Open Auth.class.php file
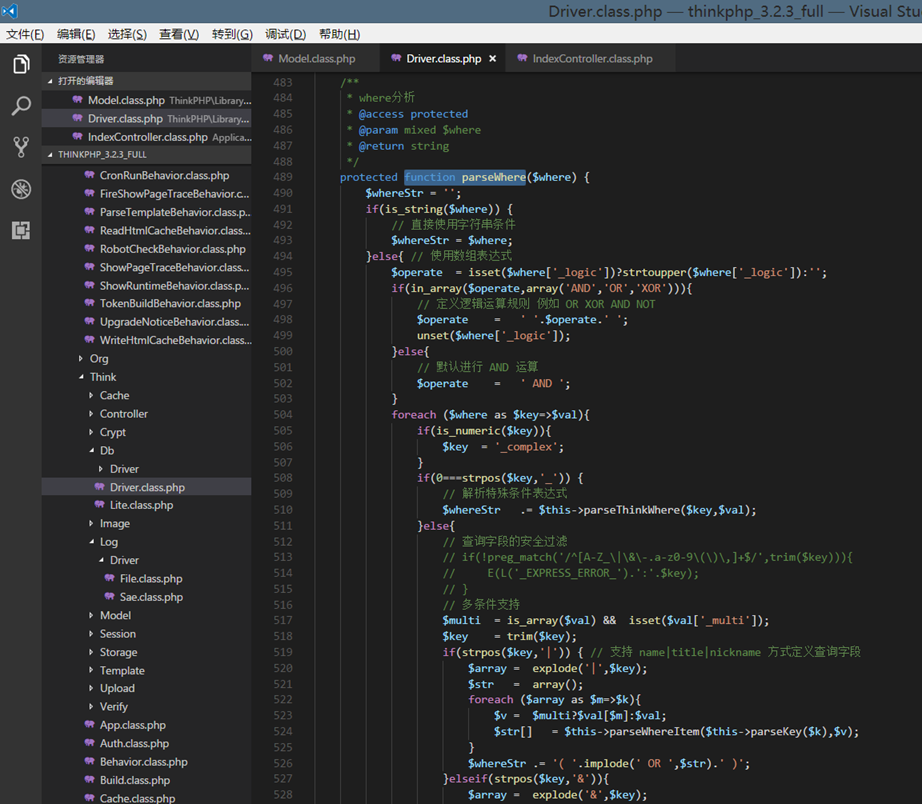The height and width of the screenshot is (804, 922). (146, 743)
